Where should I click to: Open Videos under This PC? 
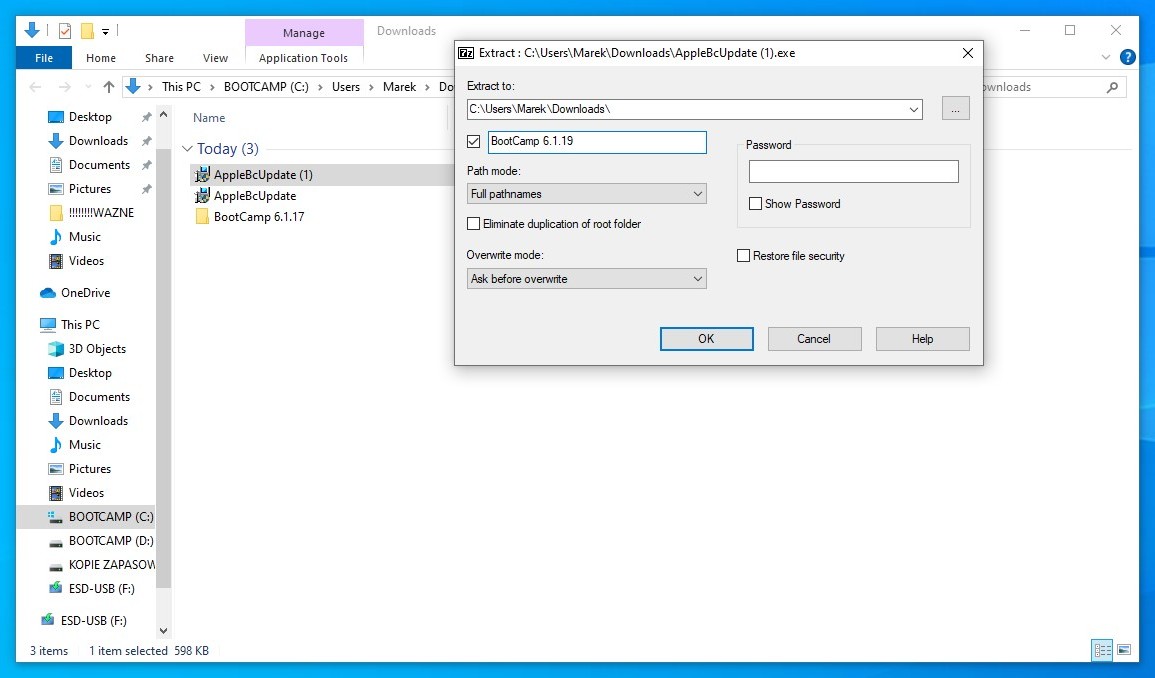point(76,493)
